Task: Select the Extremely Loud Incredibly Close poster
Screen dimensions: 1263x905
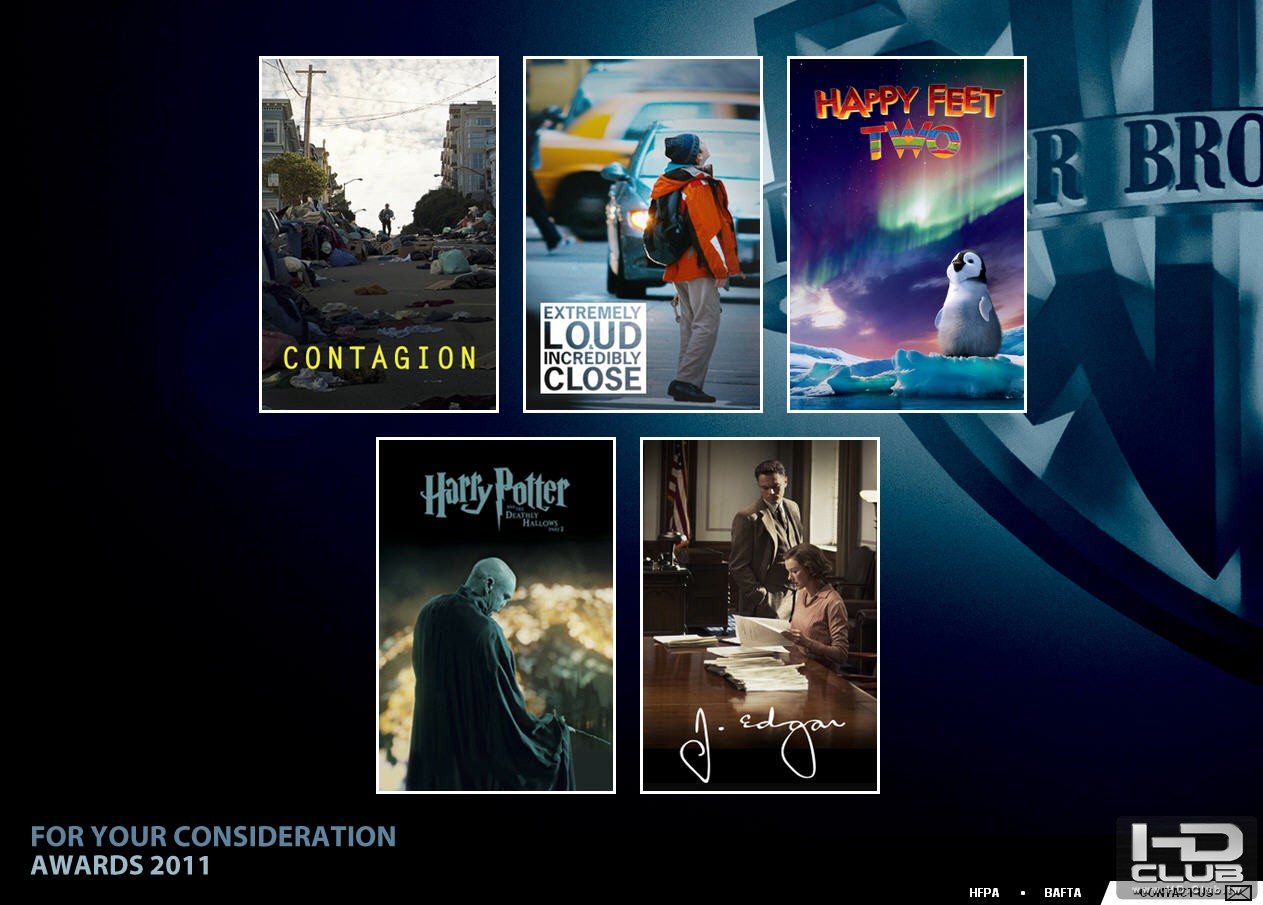Action: tap(643, 234)
